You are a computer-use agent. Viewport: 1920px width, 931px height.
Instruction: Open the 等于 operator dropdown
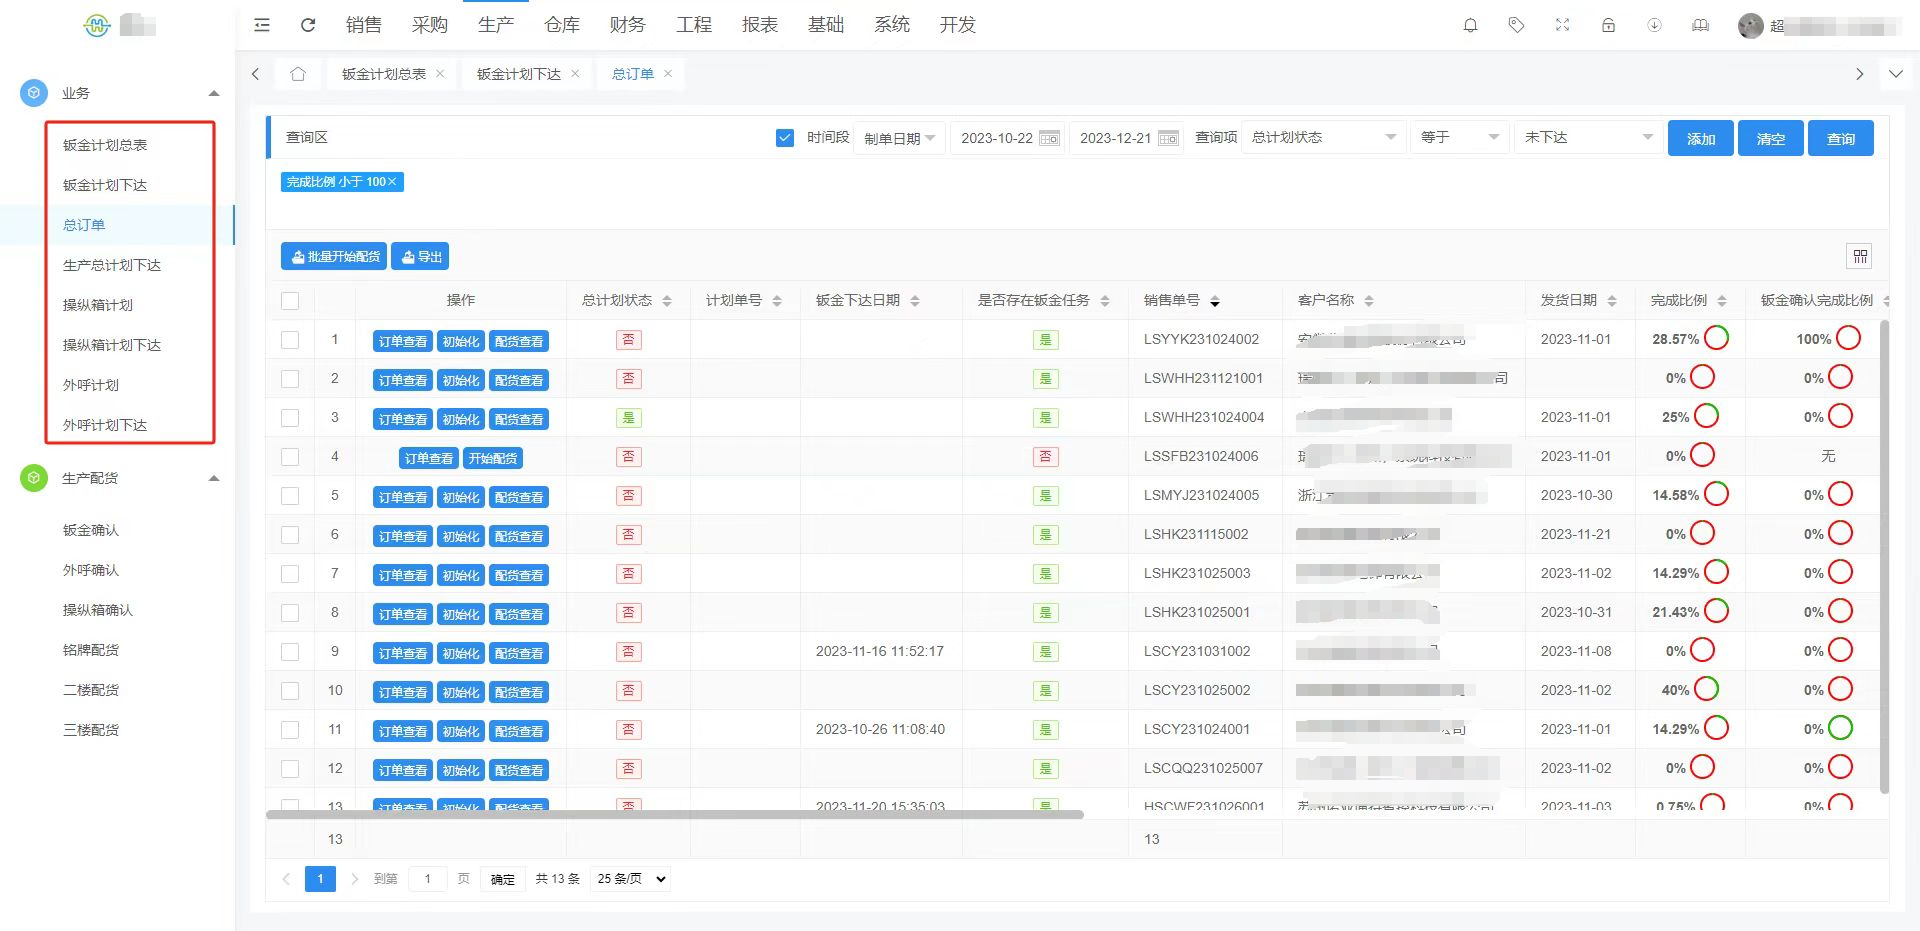coord(1460,138)
